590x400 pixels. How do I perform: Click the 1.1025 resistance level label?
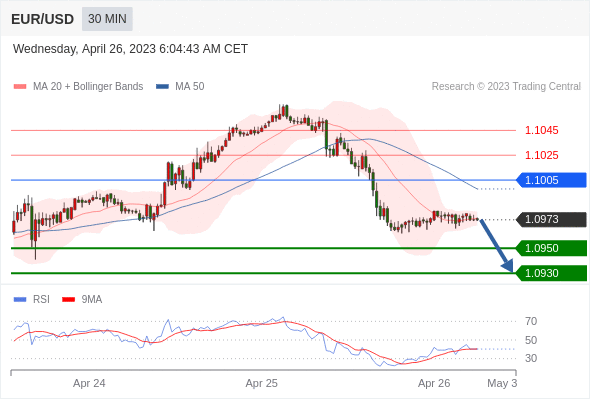coord(541,155)
